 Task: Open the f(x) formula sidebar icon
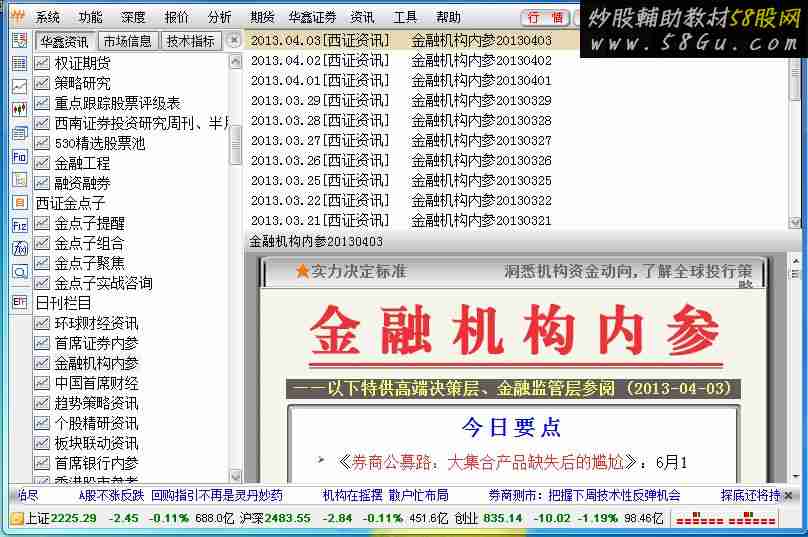tap(20, 249)
